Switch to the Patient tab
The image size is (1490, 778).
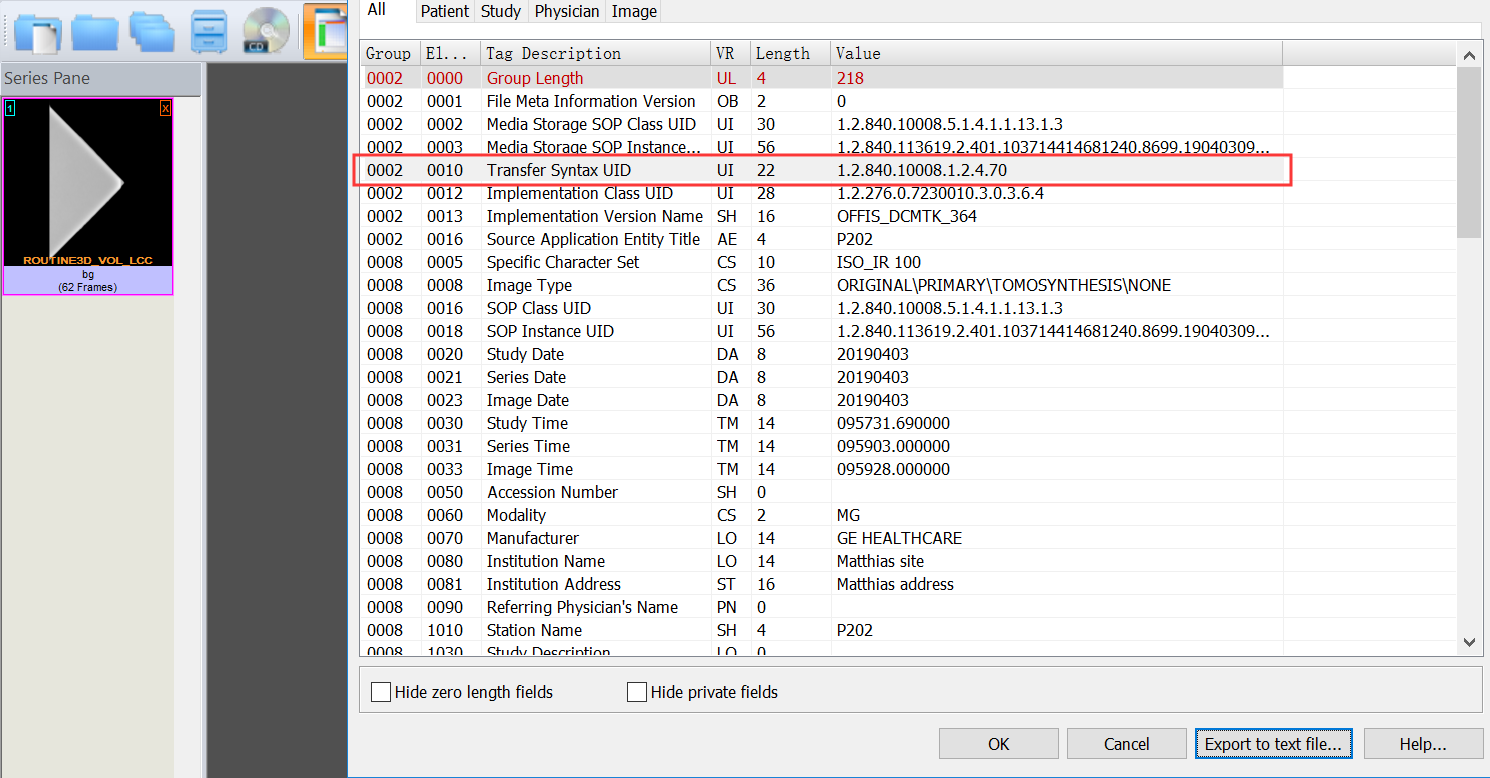(x=444, y=11)
